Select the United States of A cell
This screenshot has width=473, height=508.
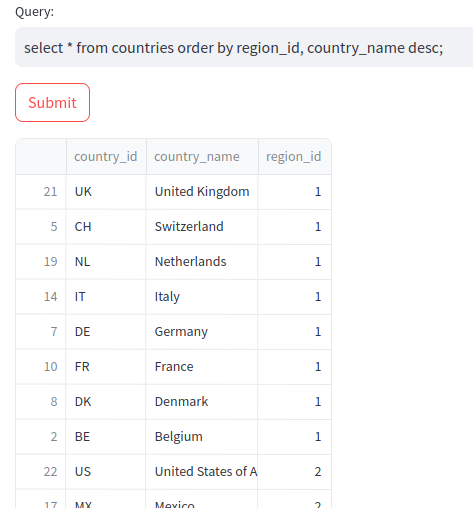(x=202, y=472)
